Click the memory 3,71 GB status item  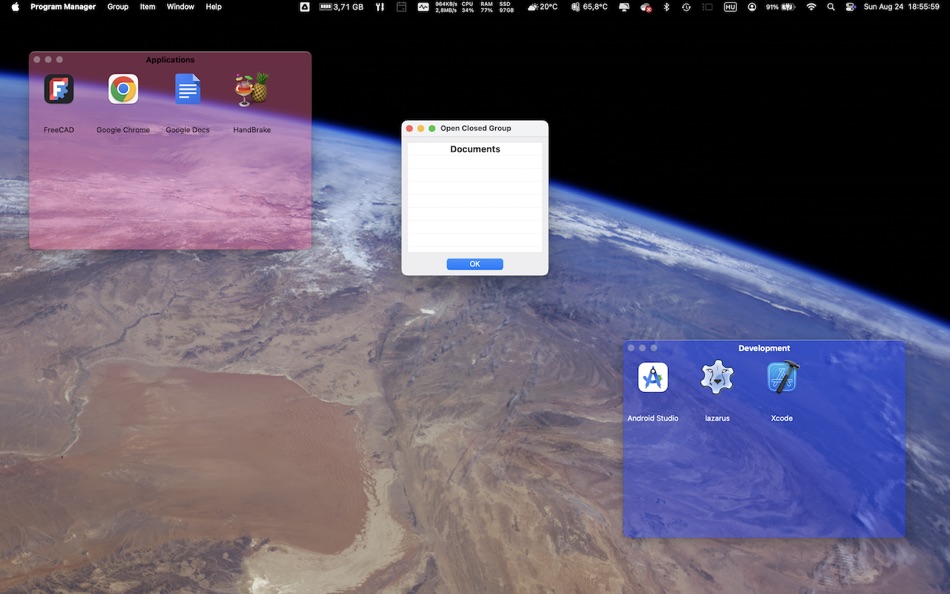click(341, 7)
